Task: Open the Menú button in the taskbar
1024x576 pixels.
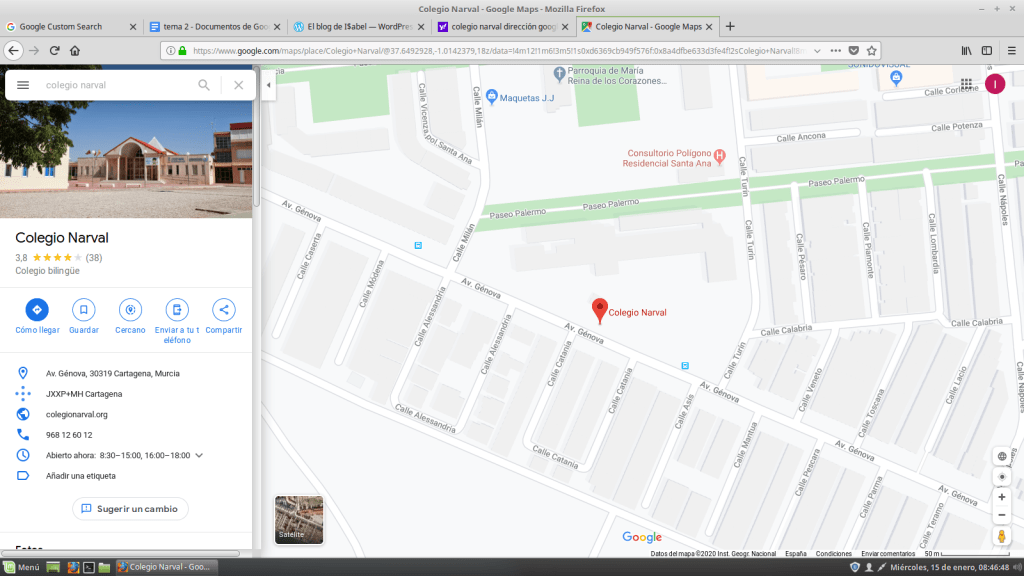Action: [22, 567]
